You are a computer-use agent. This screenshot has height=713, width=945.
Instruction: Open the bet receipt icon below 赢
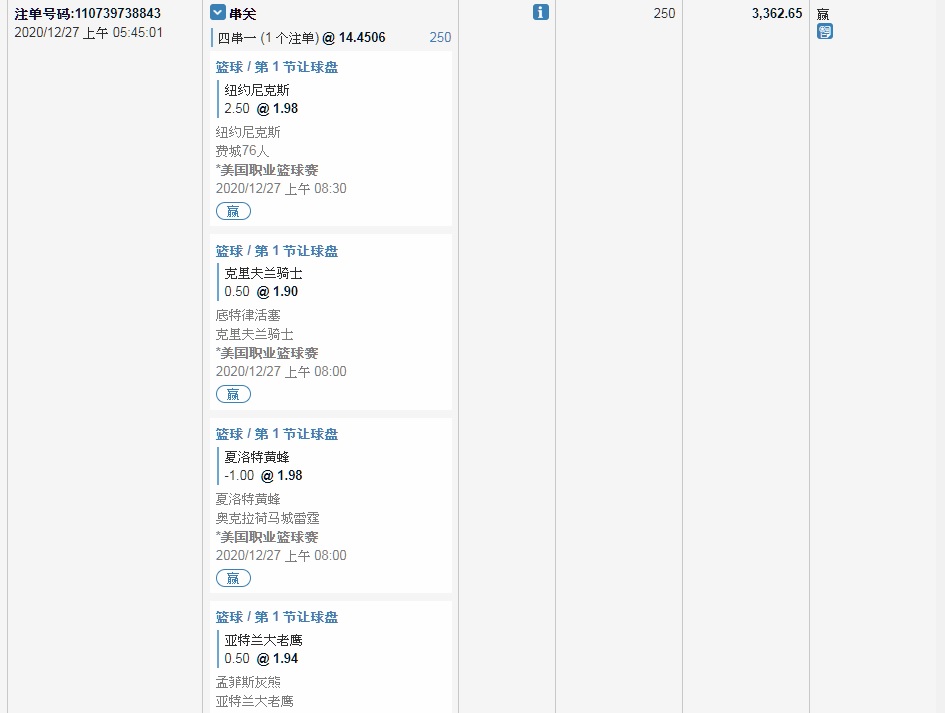coord(824,31)
